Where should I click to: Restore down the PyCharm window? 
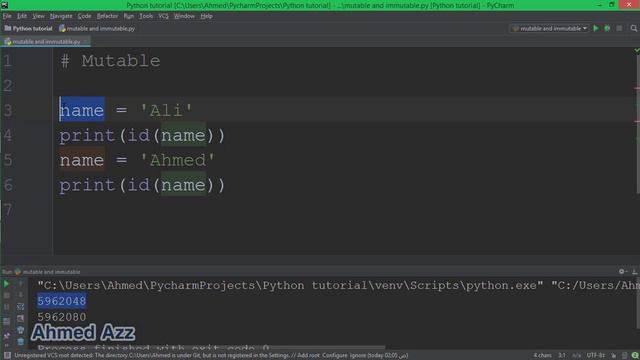point(612,5)
